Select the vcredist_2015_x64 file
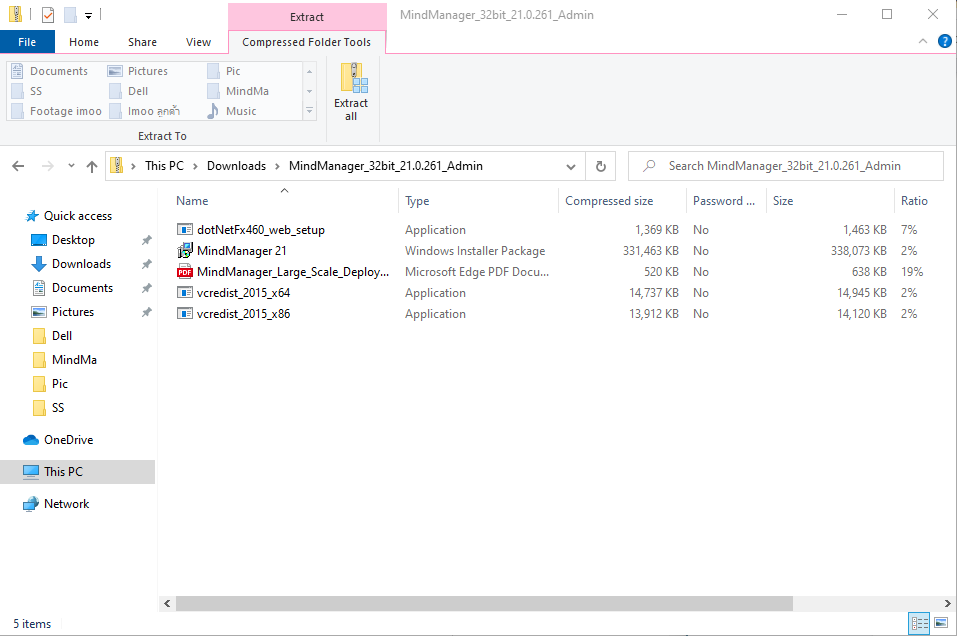 [244, 293]
